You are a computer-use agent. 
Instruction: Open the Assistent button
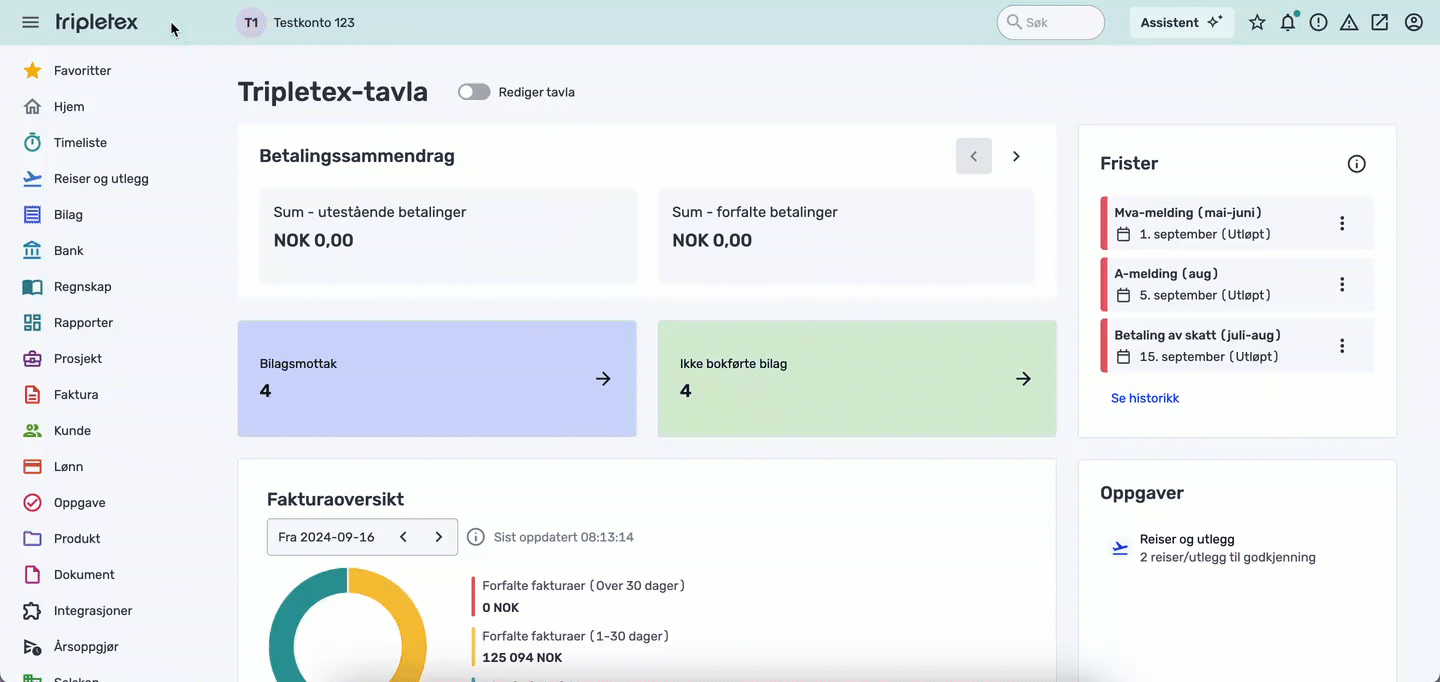1181,22
